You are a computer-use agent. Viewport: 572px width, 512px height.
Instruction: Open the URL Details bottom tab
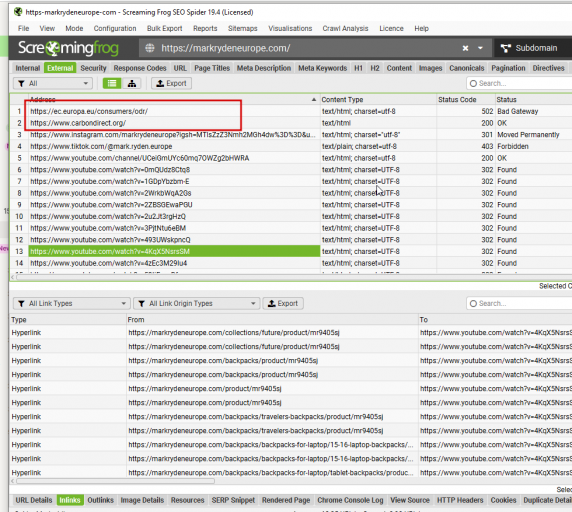34,500
